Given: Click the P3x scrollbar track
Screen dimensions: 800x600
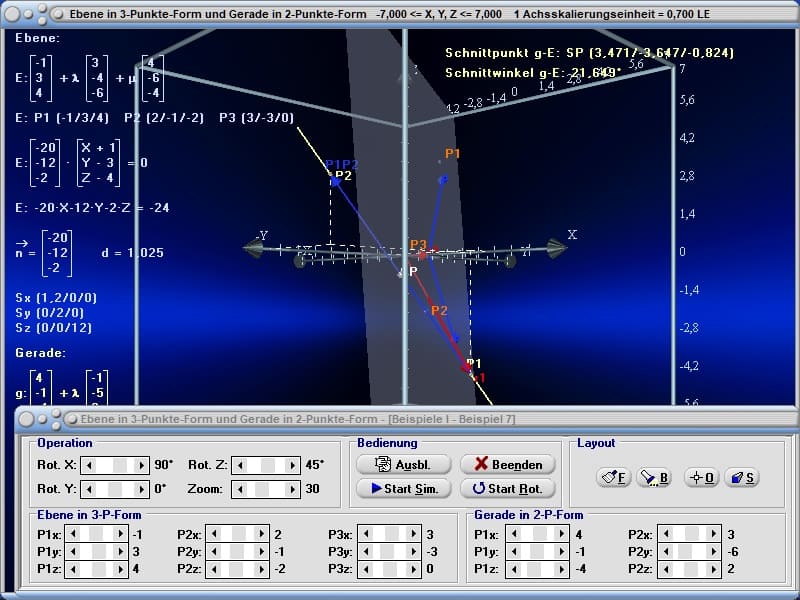Looking at the screenshot, I should click(x=390, y=534).
